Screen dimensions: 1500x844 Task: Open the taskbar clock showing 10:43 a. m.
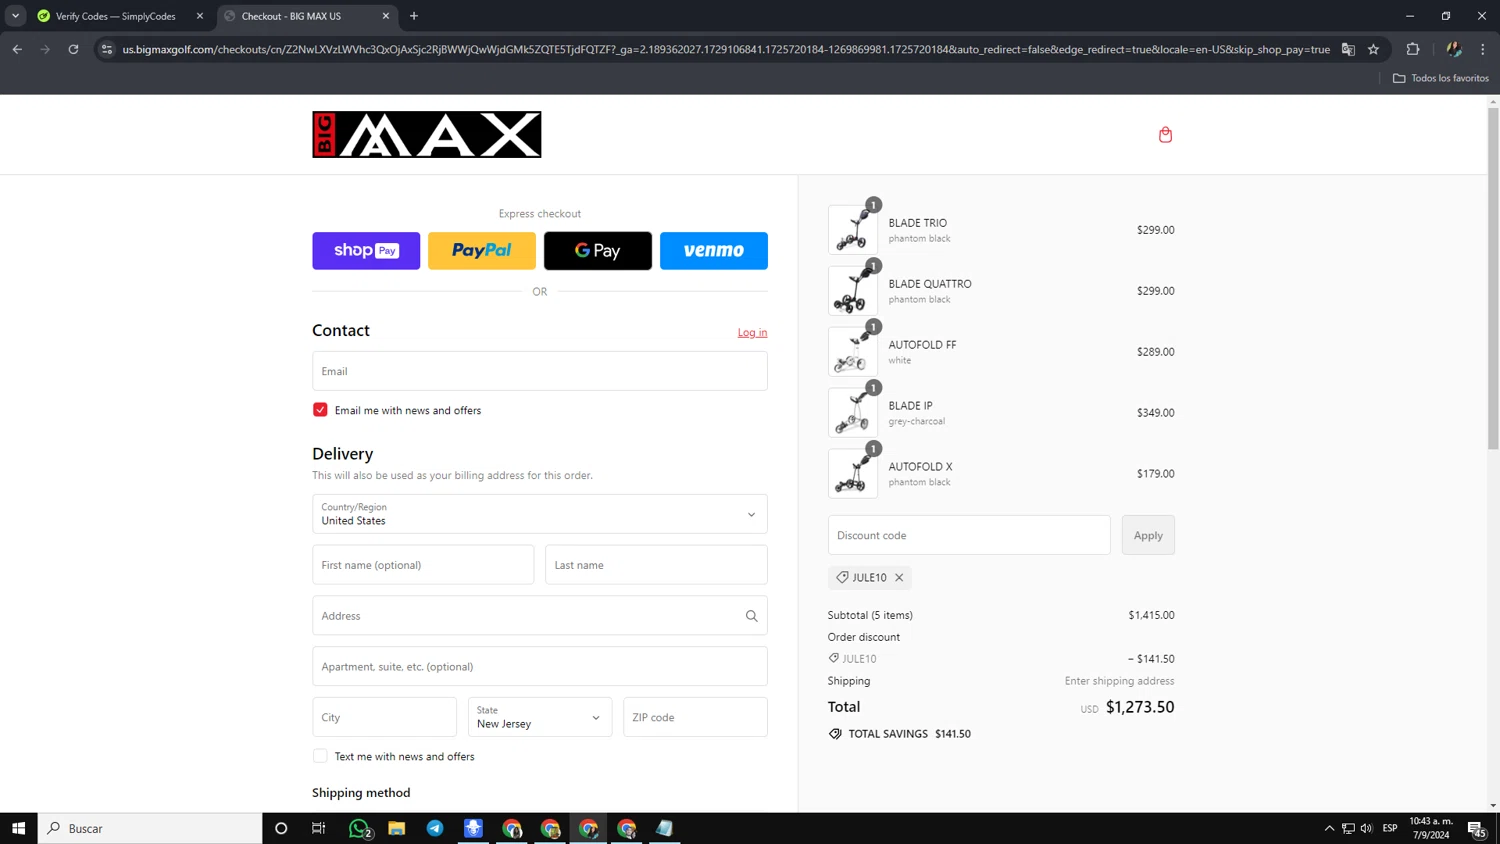(1431, 828)
